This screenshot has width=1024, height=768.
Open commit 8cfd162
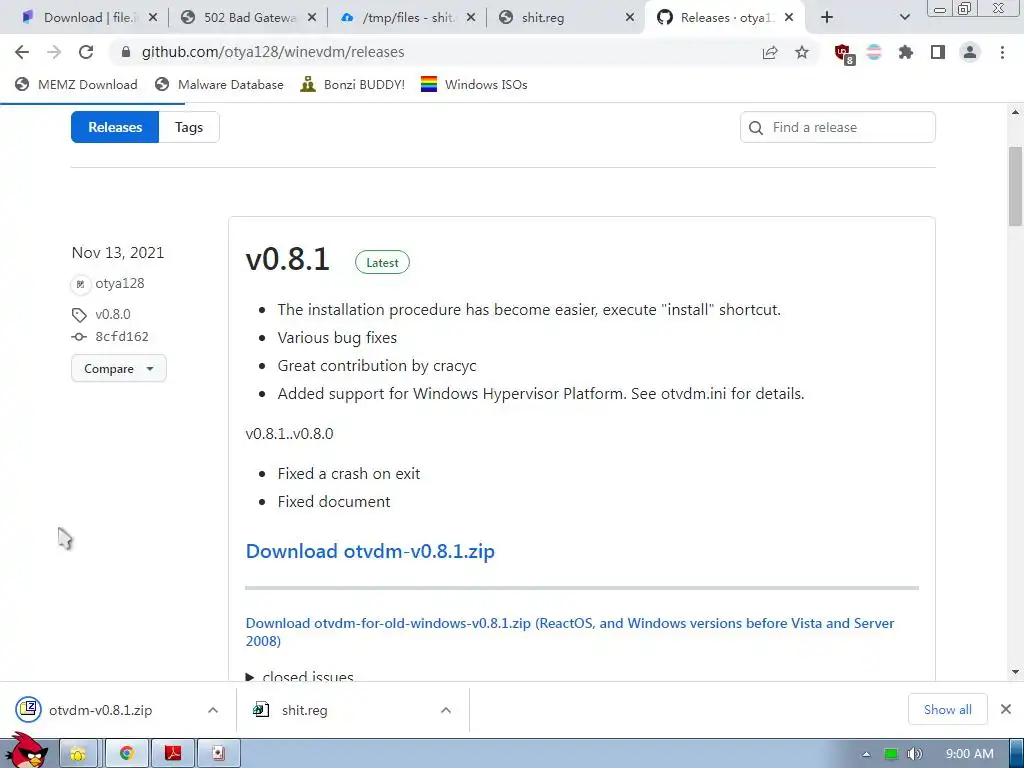[122, 336]
